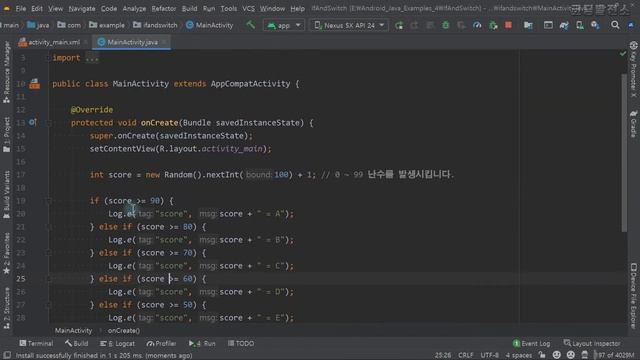
Task: Open the VCS menu
Action: pos(248,9)
